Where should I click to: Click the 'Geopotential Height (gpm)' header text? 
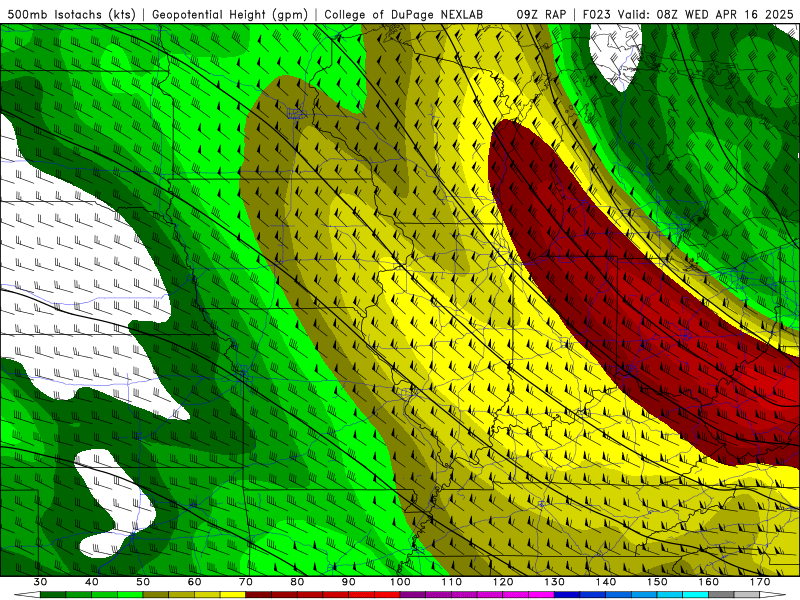click(230, 15)
